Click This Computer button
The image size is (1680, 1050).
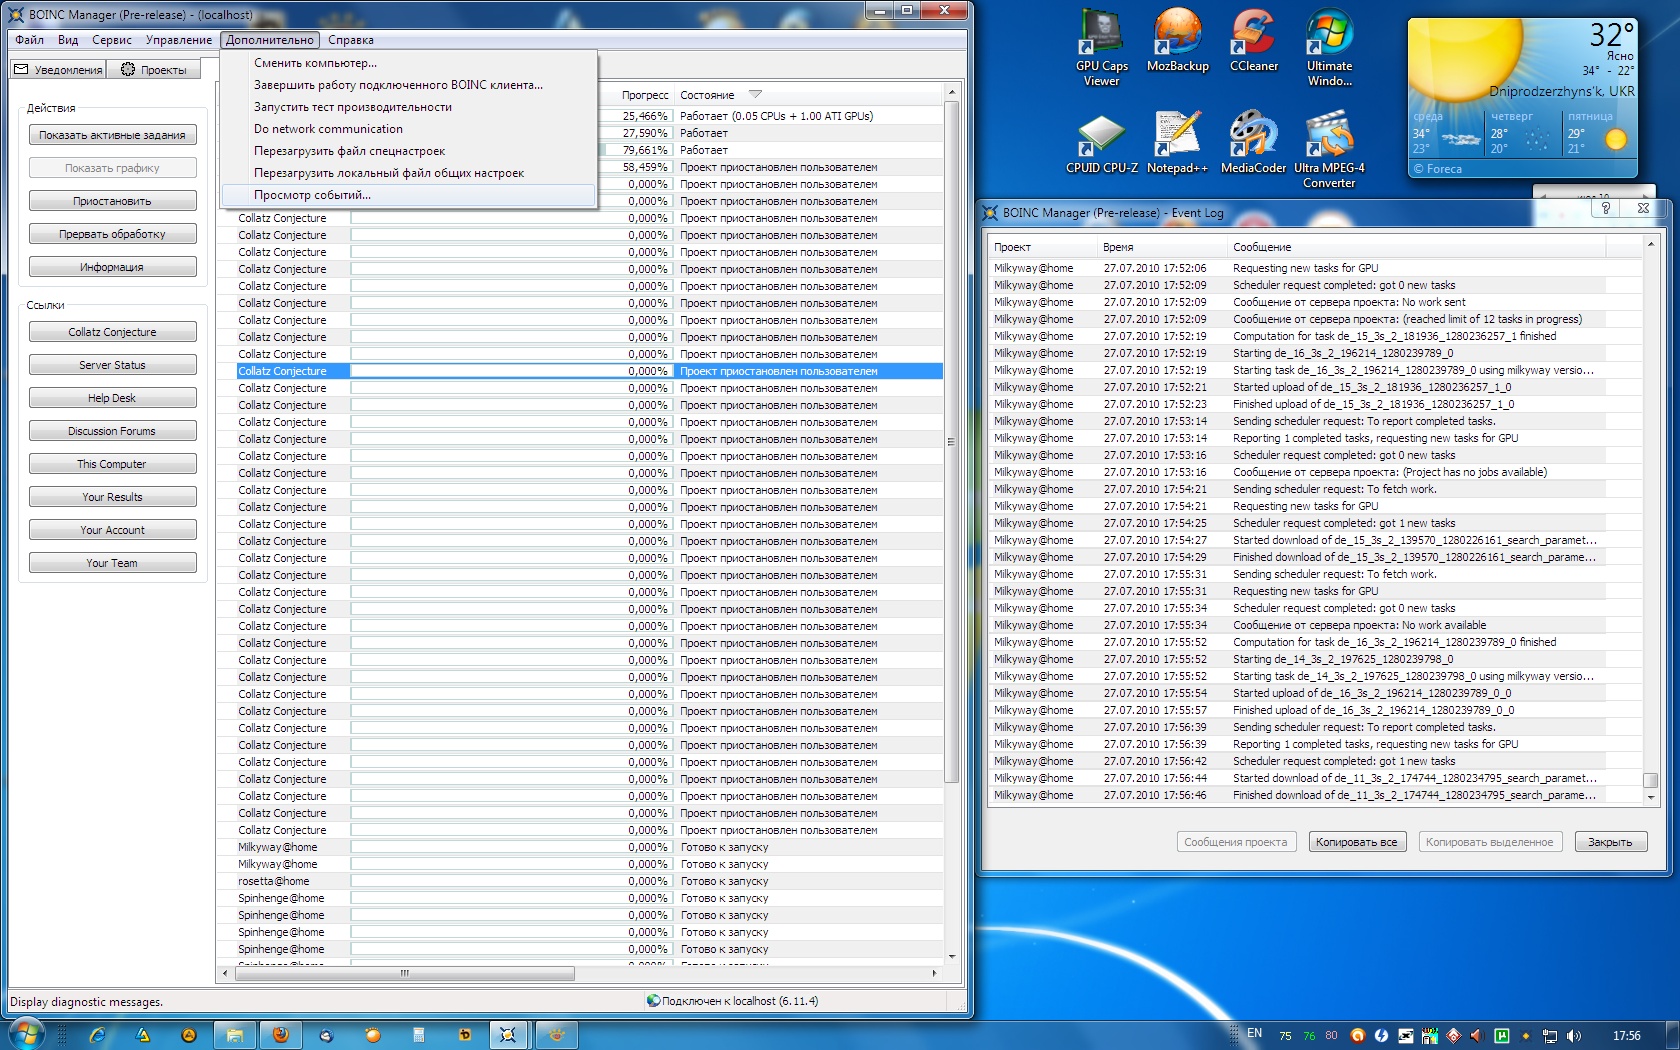pos(112,464)
